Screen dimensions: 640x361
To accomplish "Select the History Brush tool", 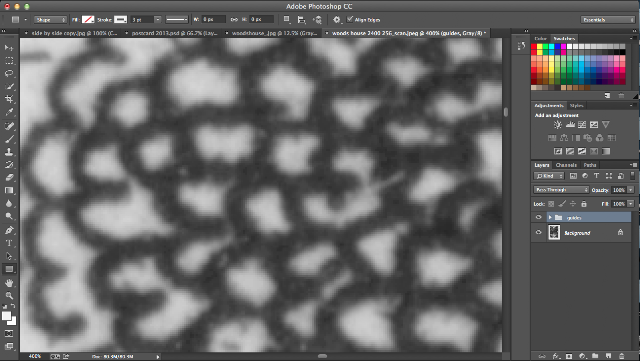I will click(9, 165).
